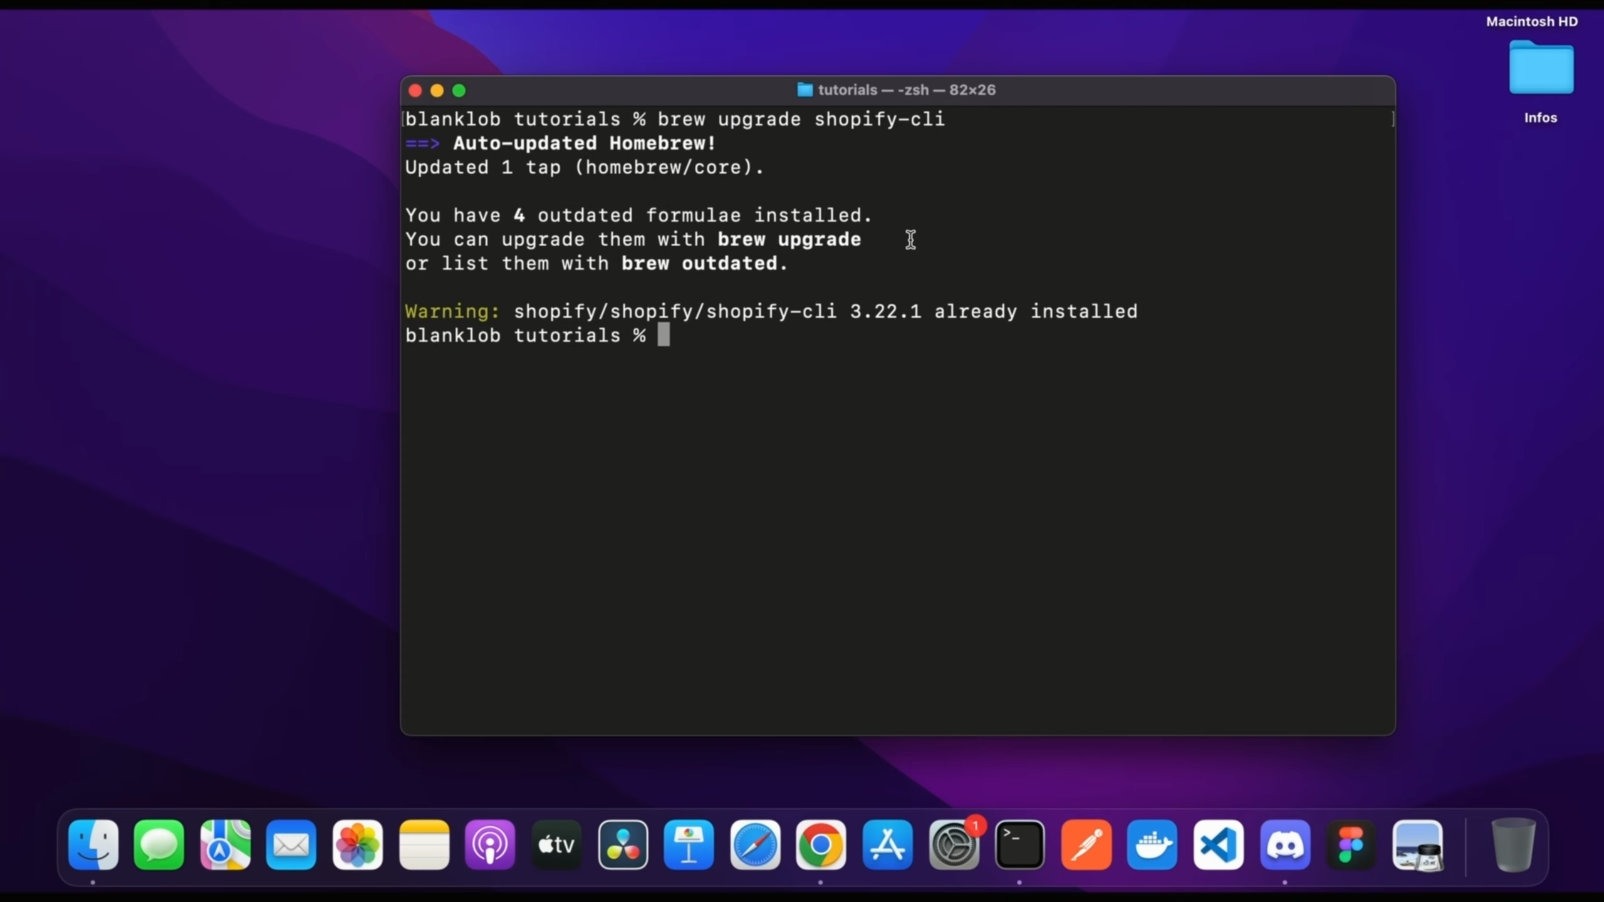The image size is (1604, 902).
Task: Open System Preferences with the update badge
Action: (x=954, y=845)
